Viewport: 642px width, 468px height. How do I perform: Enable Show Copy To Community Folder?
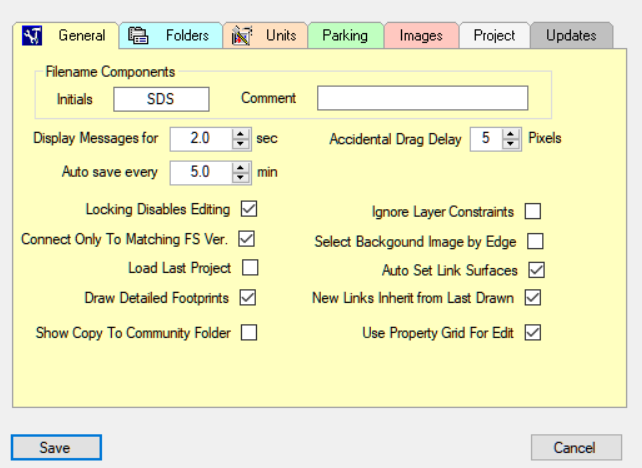click(x=249, y=332)
